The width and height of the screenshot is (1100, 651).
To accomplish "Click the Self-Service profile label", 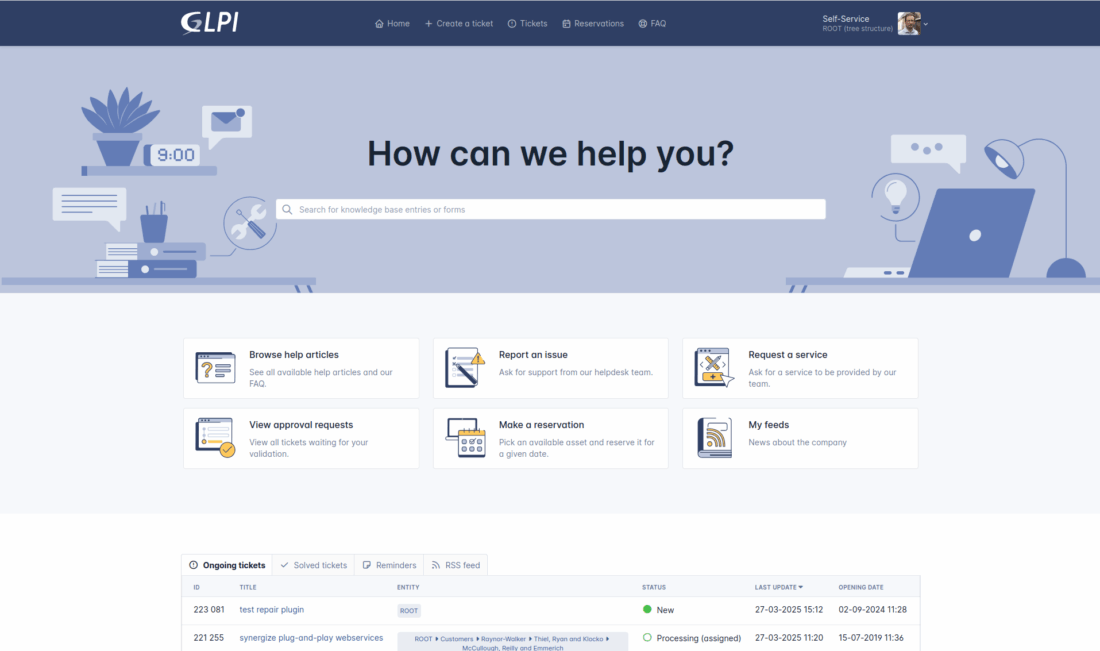I will pyautogui.click(x=845, y=19).
